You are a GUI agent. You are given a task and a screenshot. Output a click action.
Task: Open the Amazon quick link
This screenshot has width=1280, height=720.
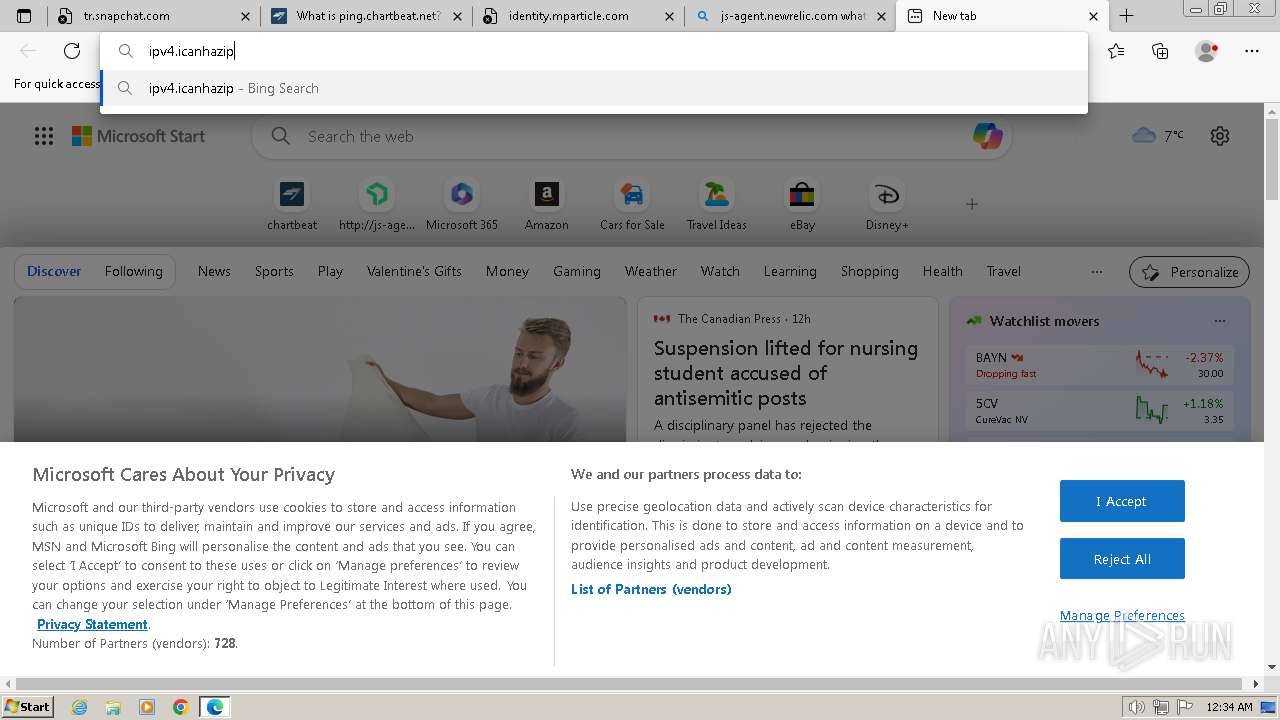(547, 205)
